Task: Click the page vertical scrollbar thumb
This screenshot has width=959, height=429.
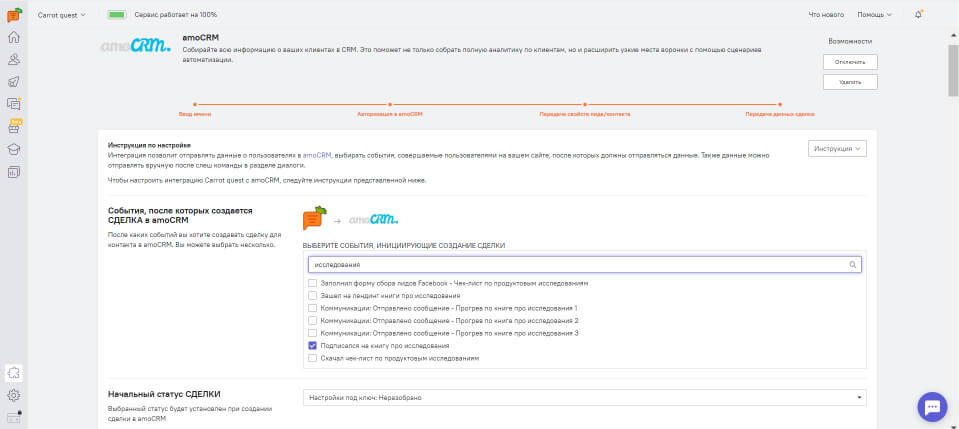Action: coord(953,70)
